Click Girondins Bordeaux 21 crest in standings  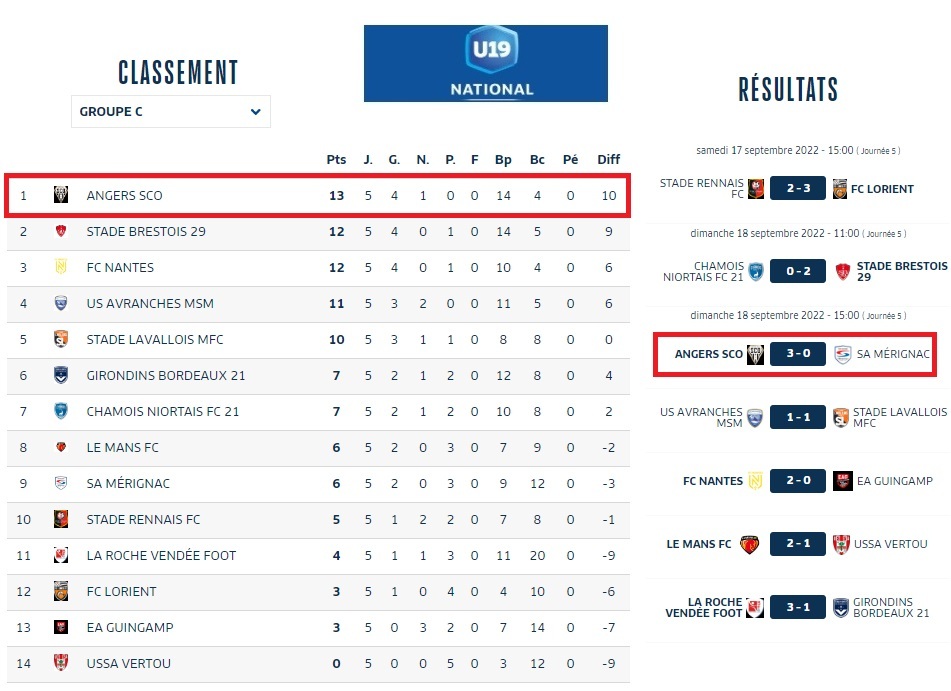click(61, 375)
